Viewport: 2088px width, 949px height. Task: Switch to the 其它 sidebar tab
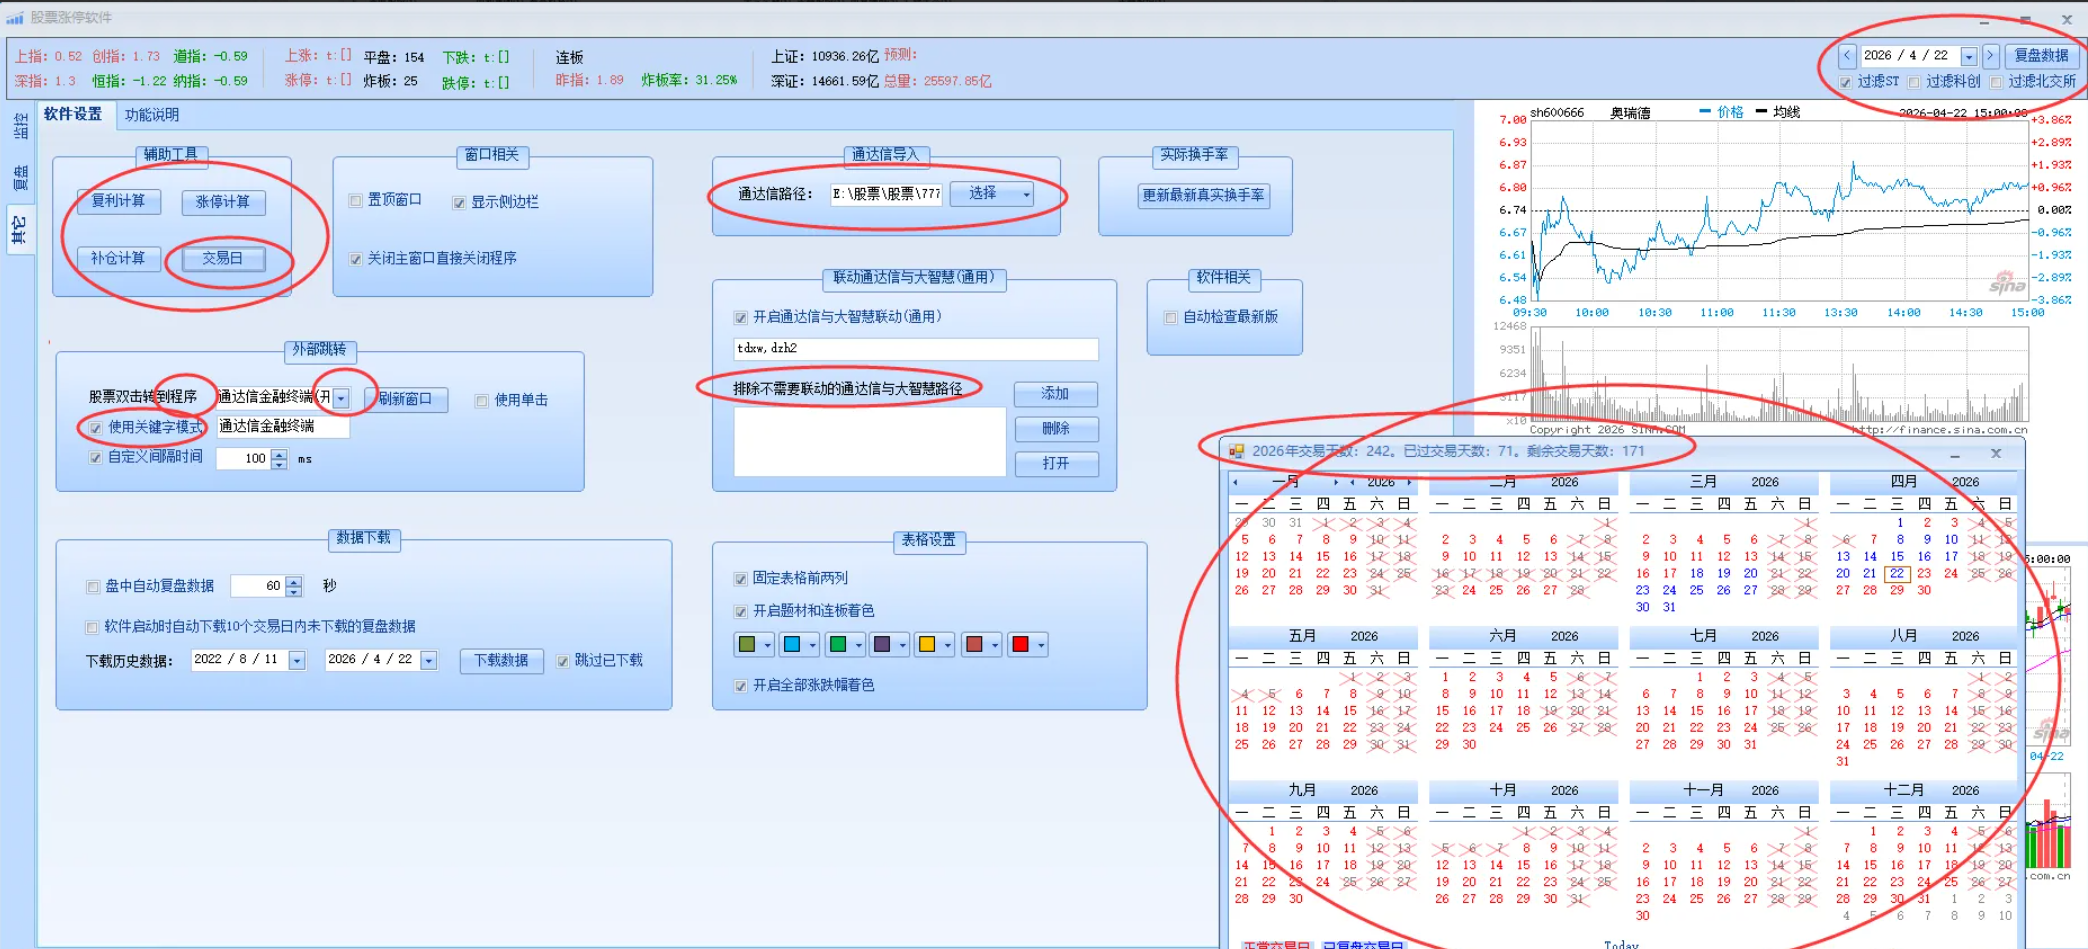pos(18,228)
